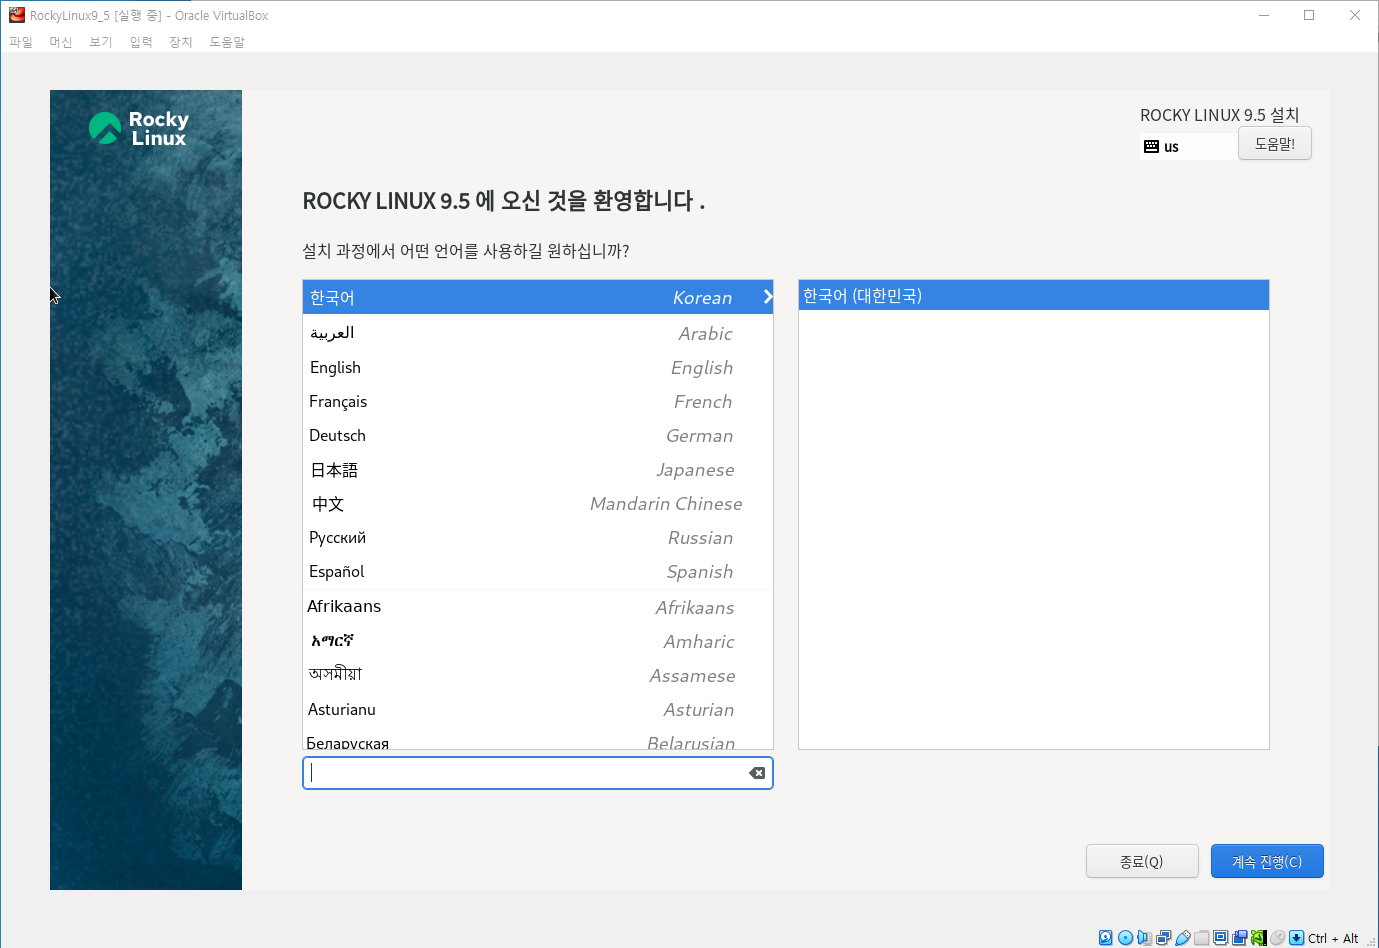
Task: Open the 도움말 menu in the menu bar
Action: tap(227, 42)
